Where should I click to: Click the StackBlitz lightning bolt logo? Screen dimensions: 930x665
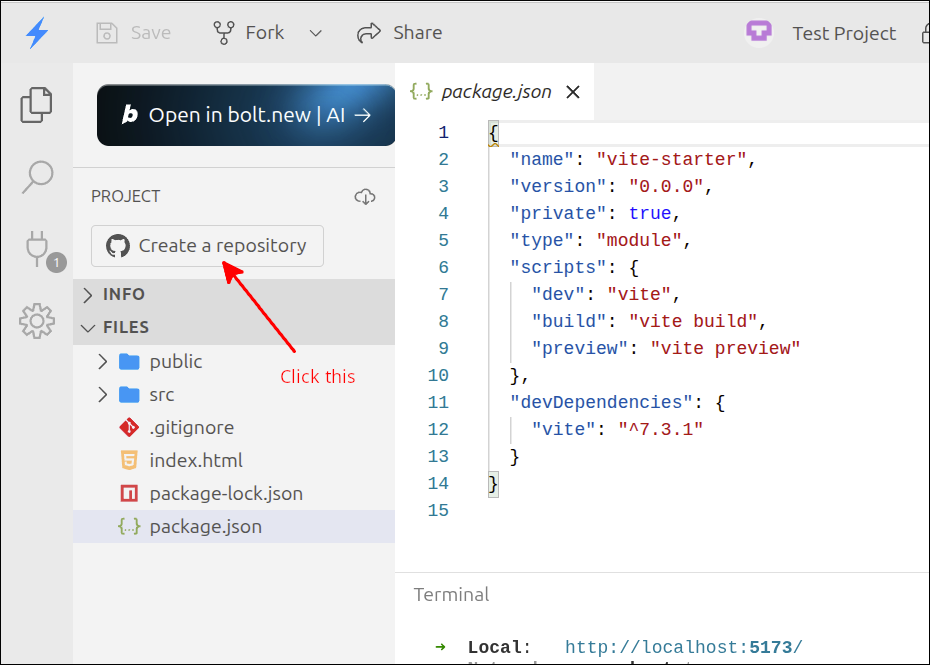coord(37,33)
